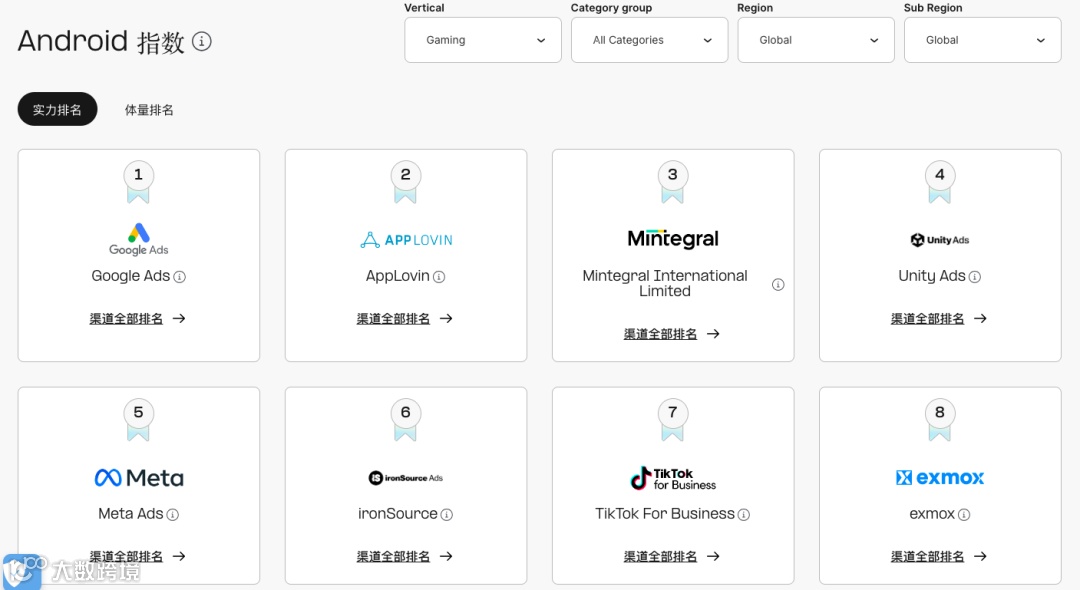Image resolution: width=1080 pixels, height=590 pixels.
Task: Click rank 7 ribbon badge
Action: (673, 419)
